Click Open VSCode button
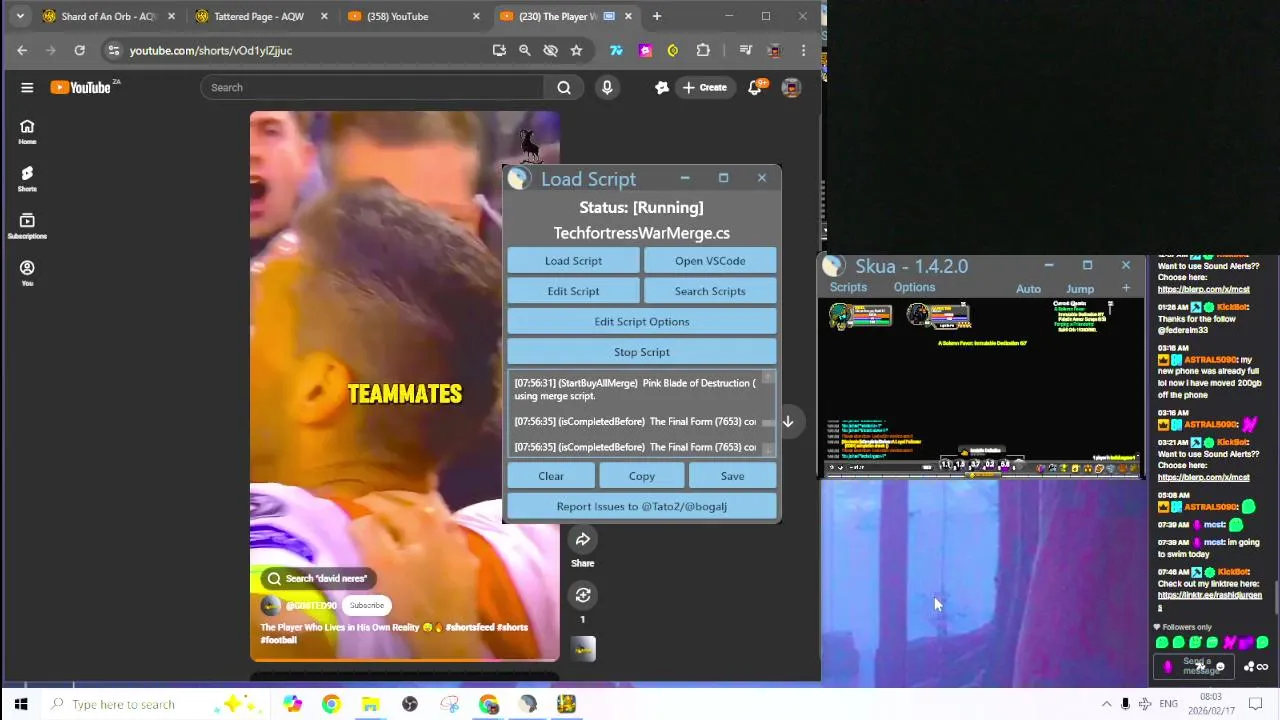1280x720 pixels. 710,261
